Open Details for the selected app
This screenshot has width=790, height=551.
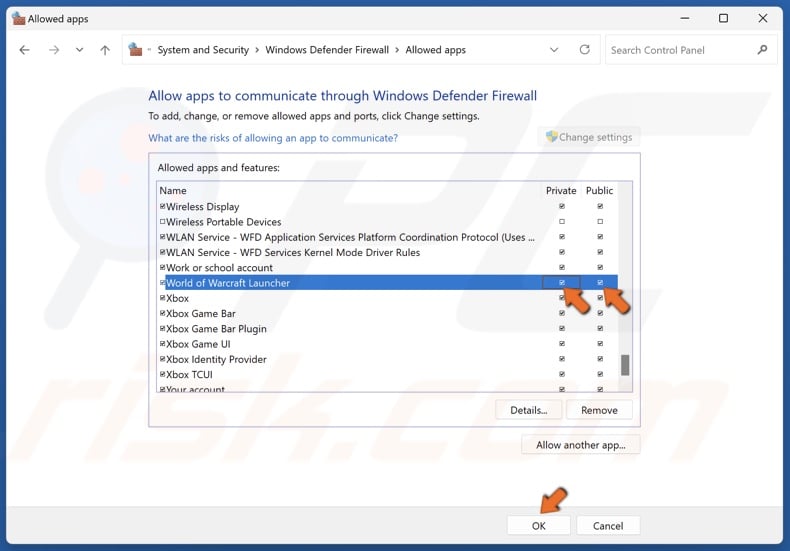pos(529,410)
